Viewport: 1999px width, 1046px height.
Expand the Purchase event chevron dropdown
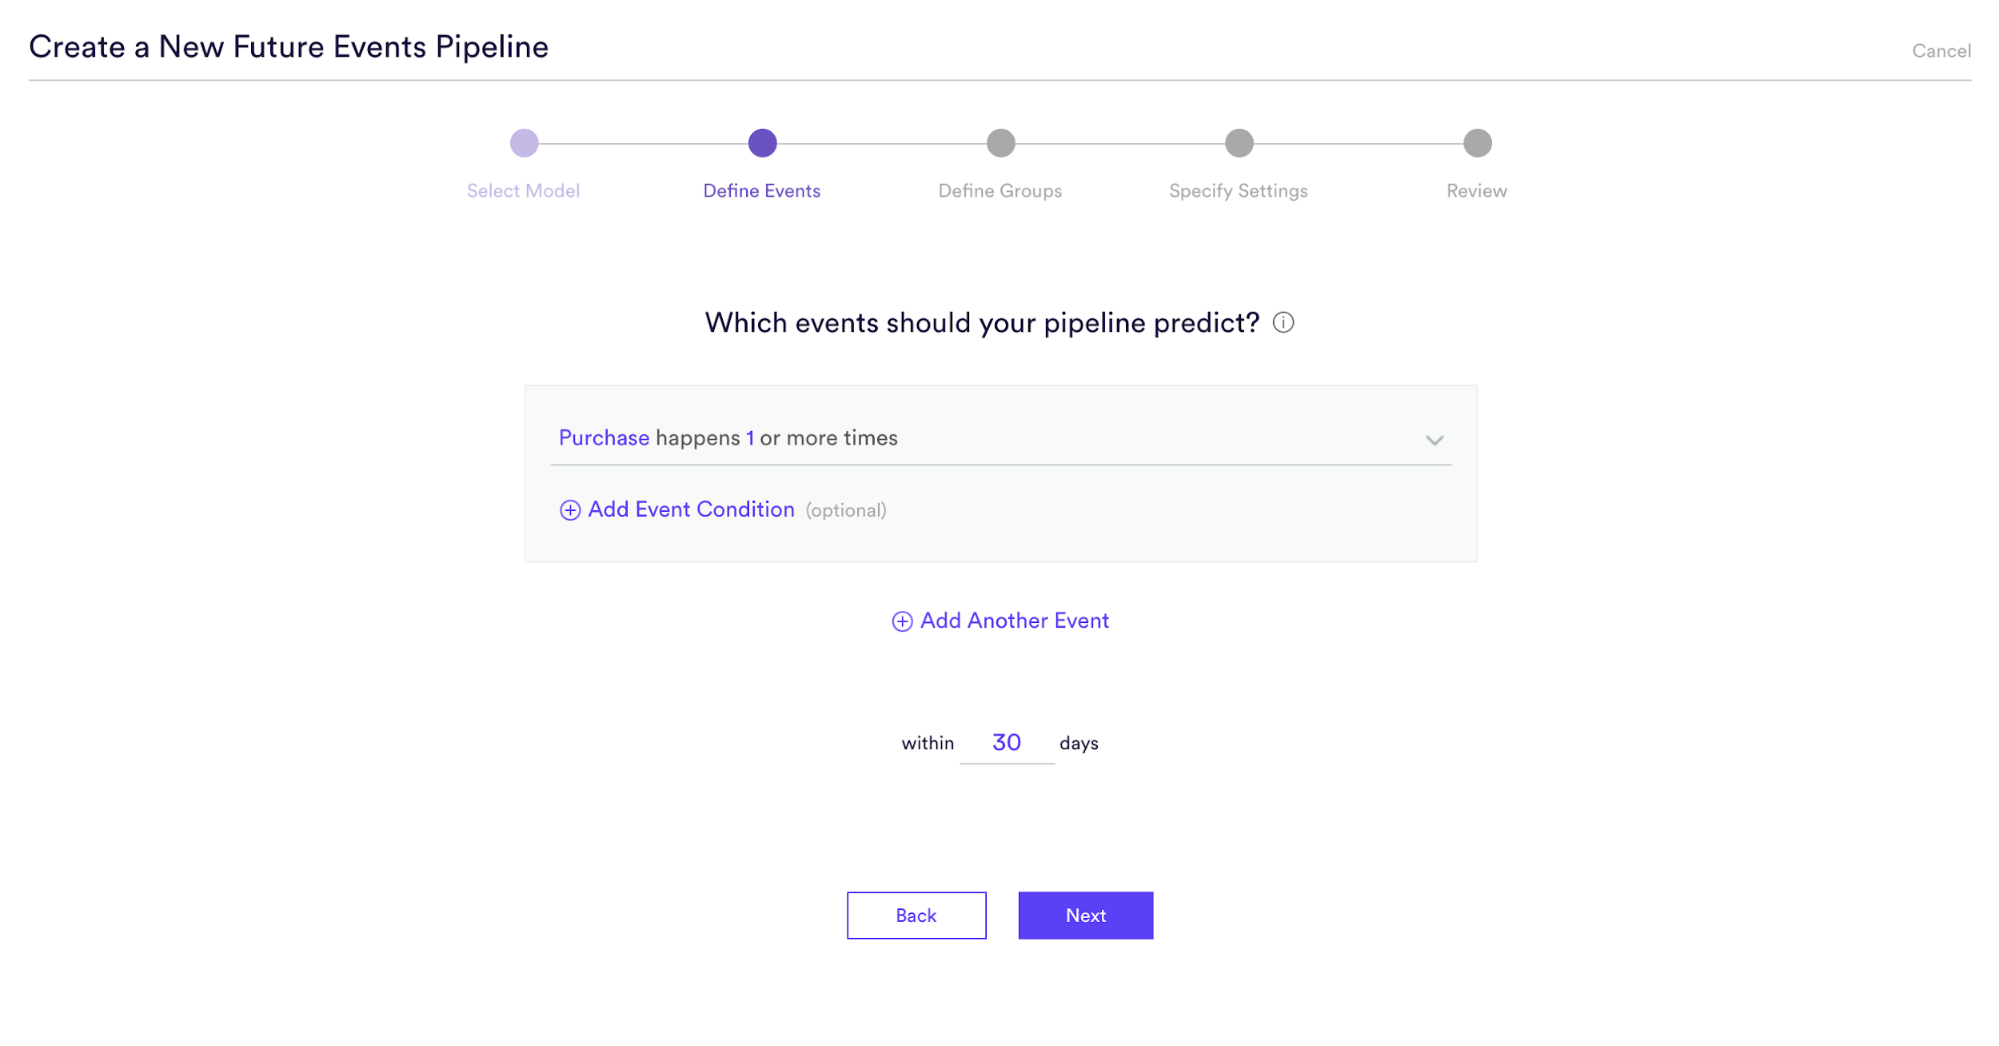(x=1435, y=439)
